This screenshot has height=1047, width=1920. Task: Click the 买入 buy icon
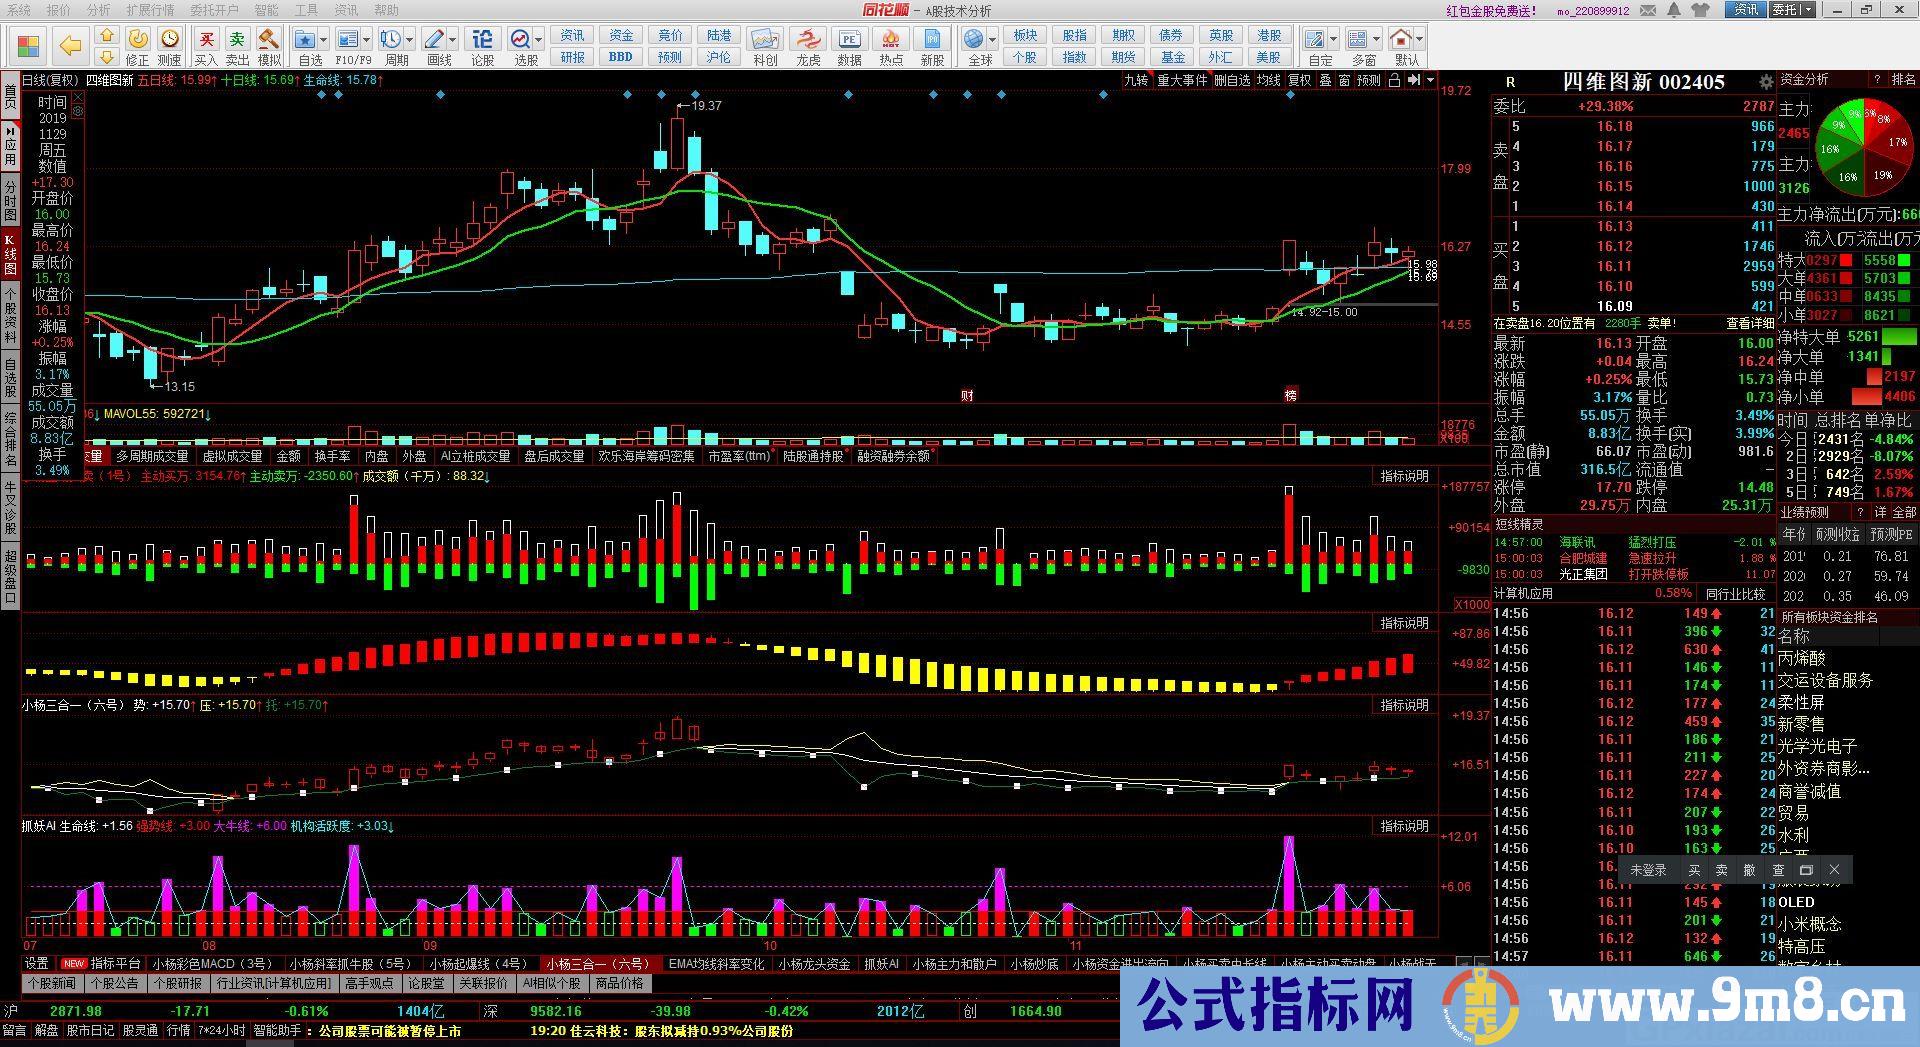tap(206, 39)
